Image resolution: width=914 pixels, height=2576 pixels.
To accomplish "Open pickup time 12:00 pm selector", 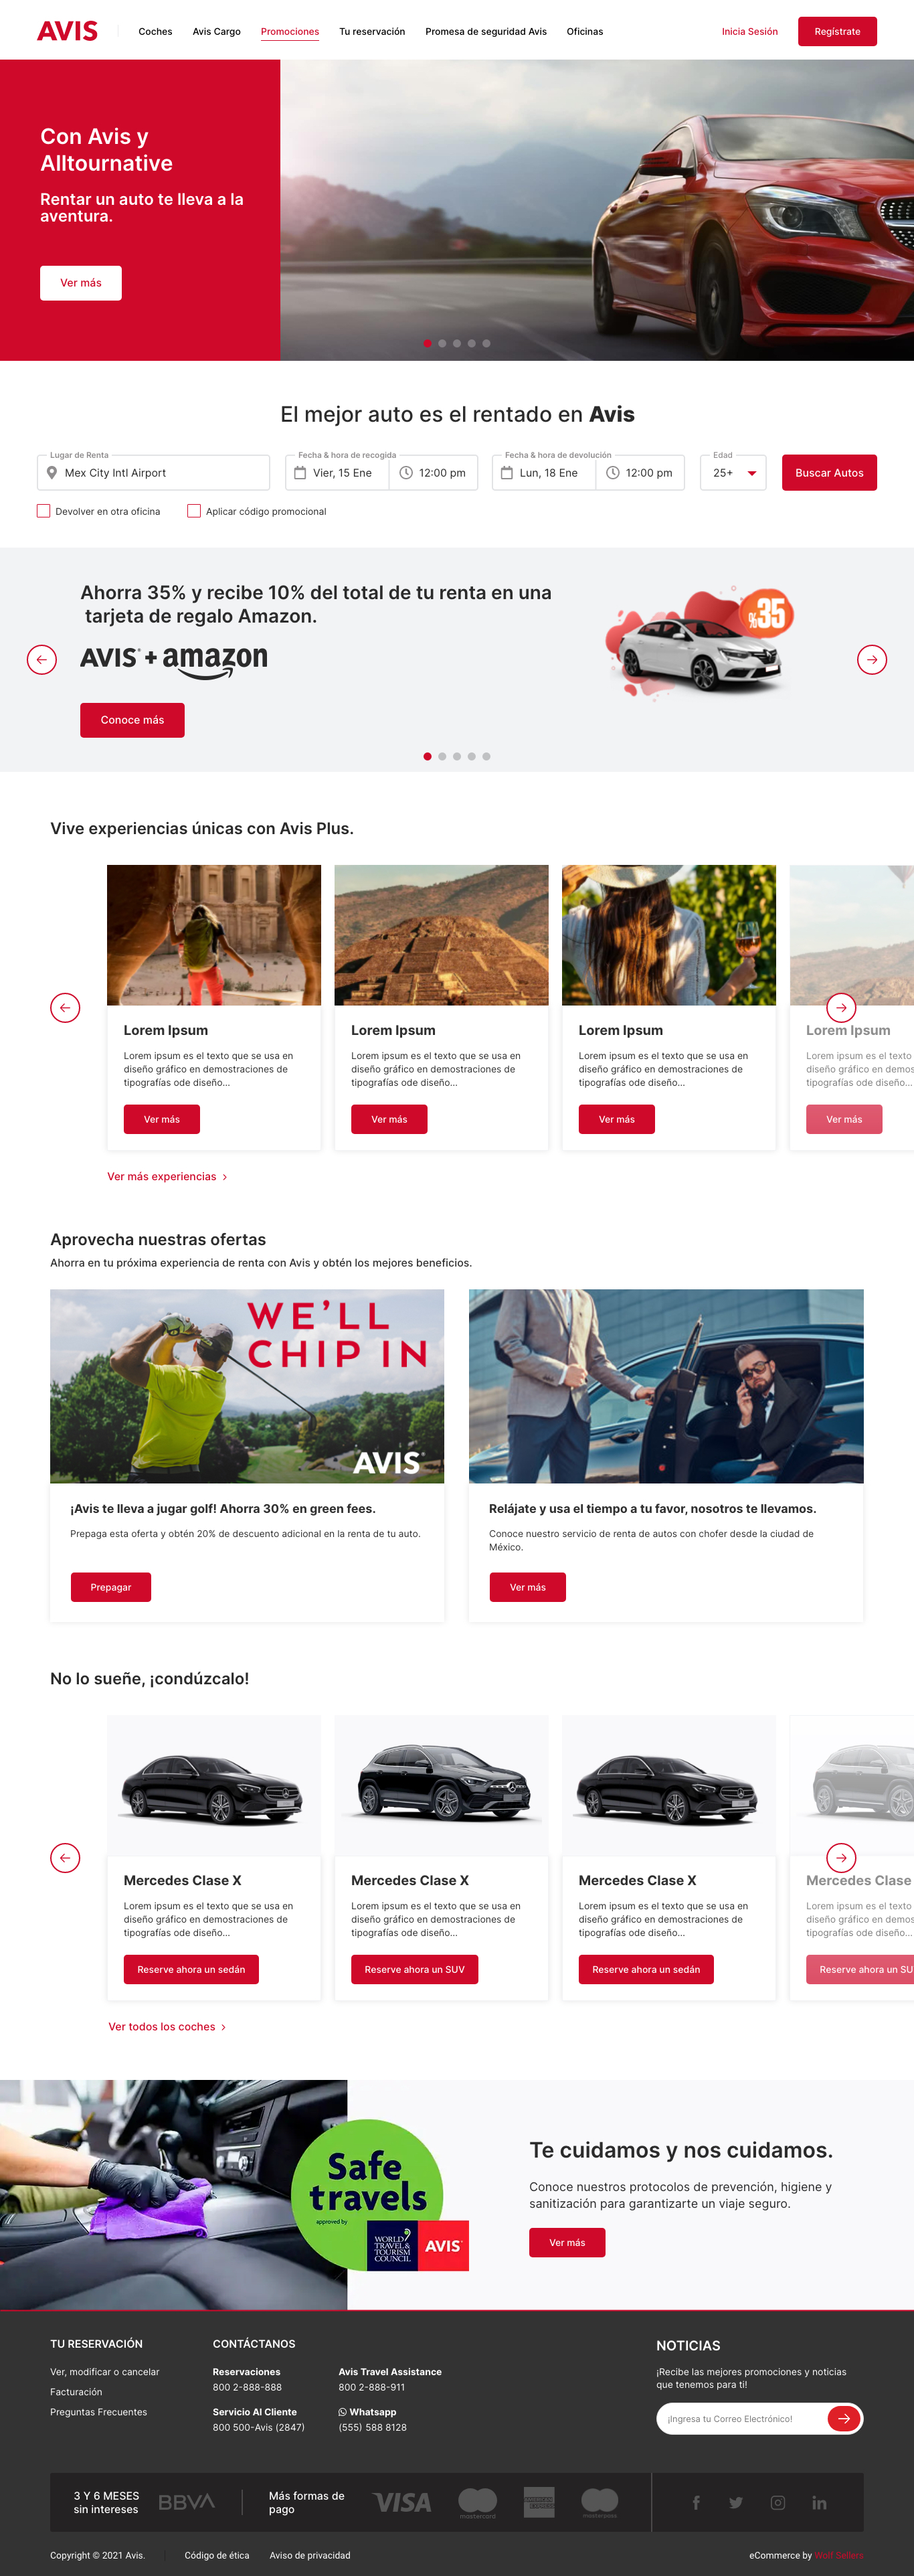I will coord(433,473).
